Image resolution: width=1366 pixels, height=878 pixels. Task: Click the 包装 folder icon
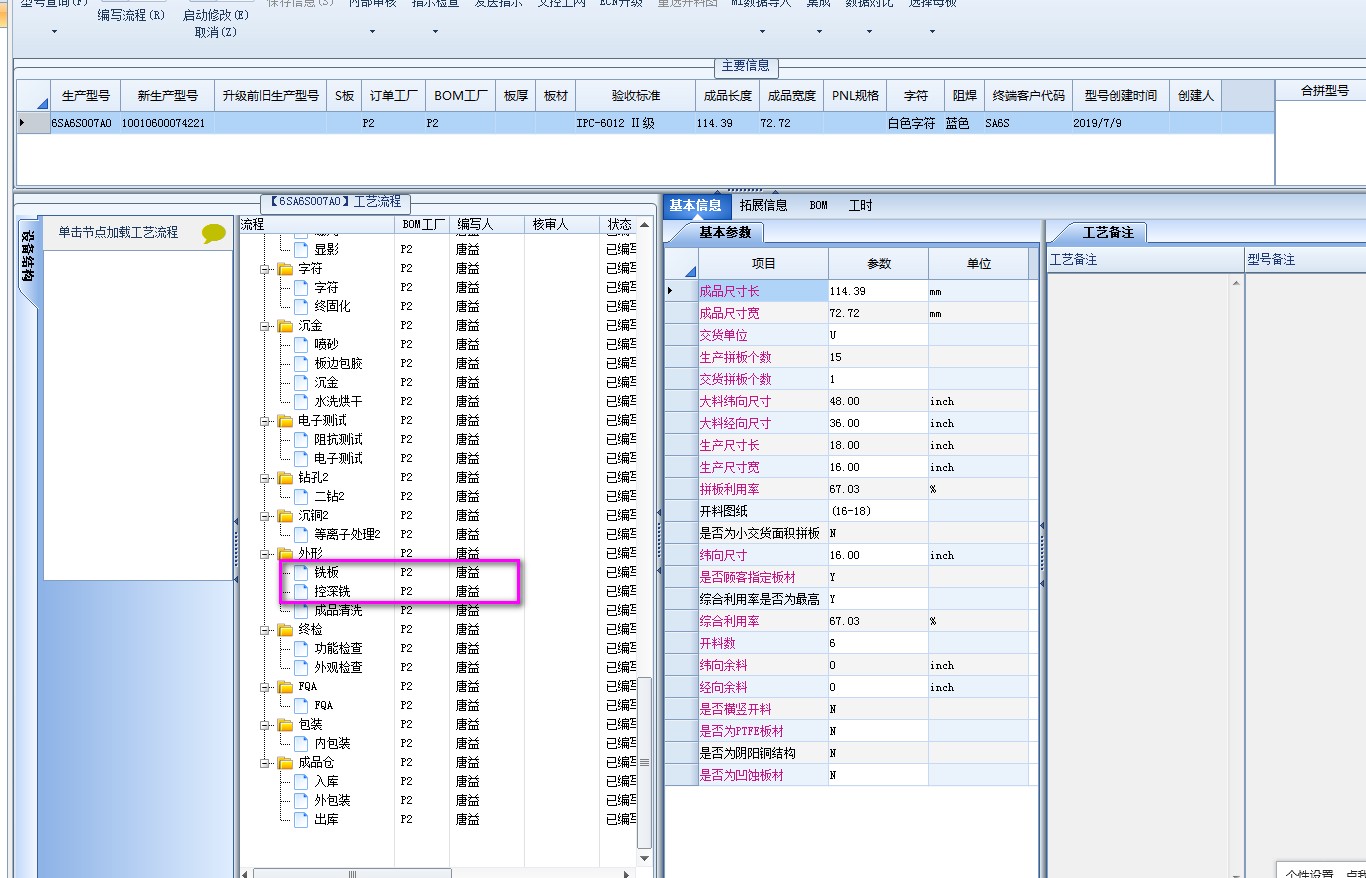[285, 724]
